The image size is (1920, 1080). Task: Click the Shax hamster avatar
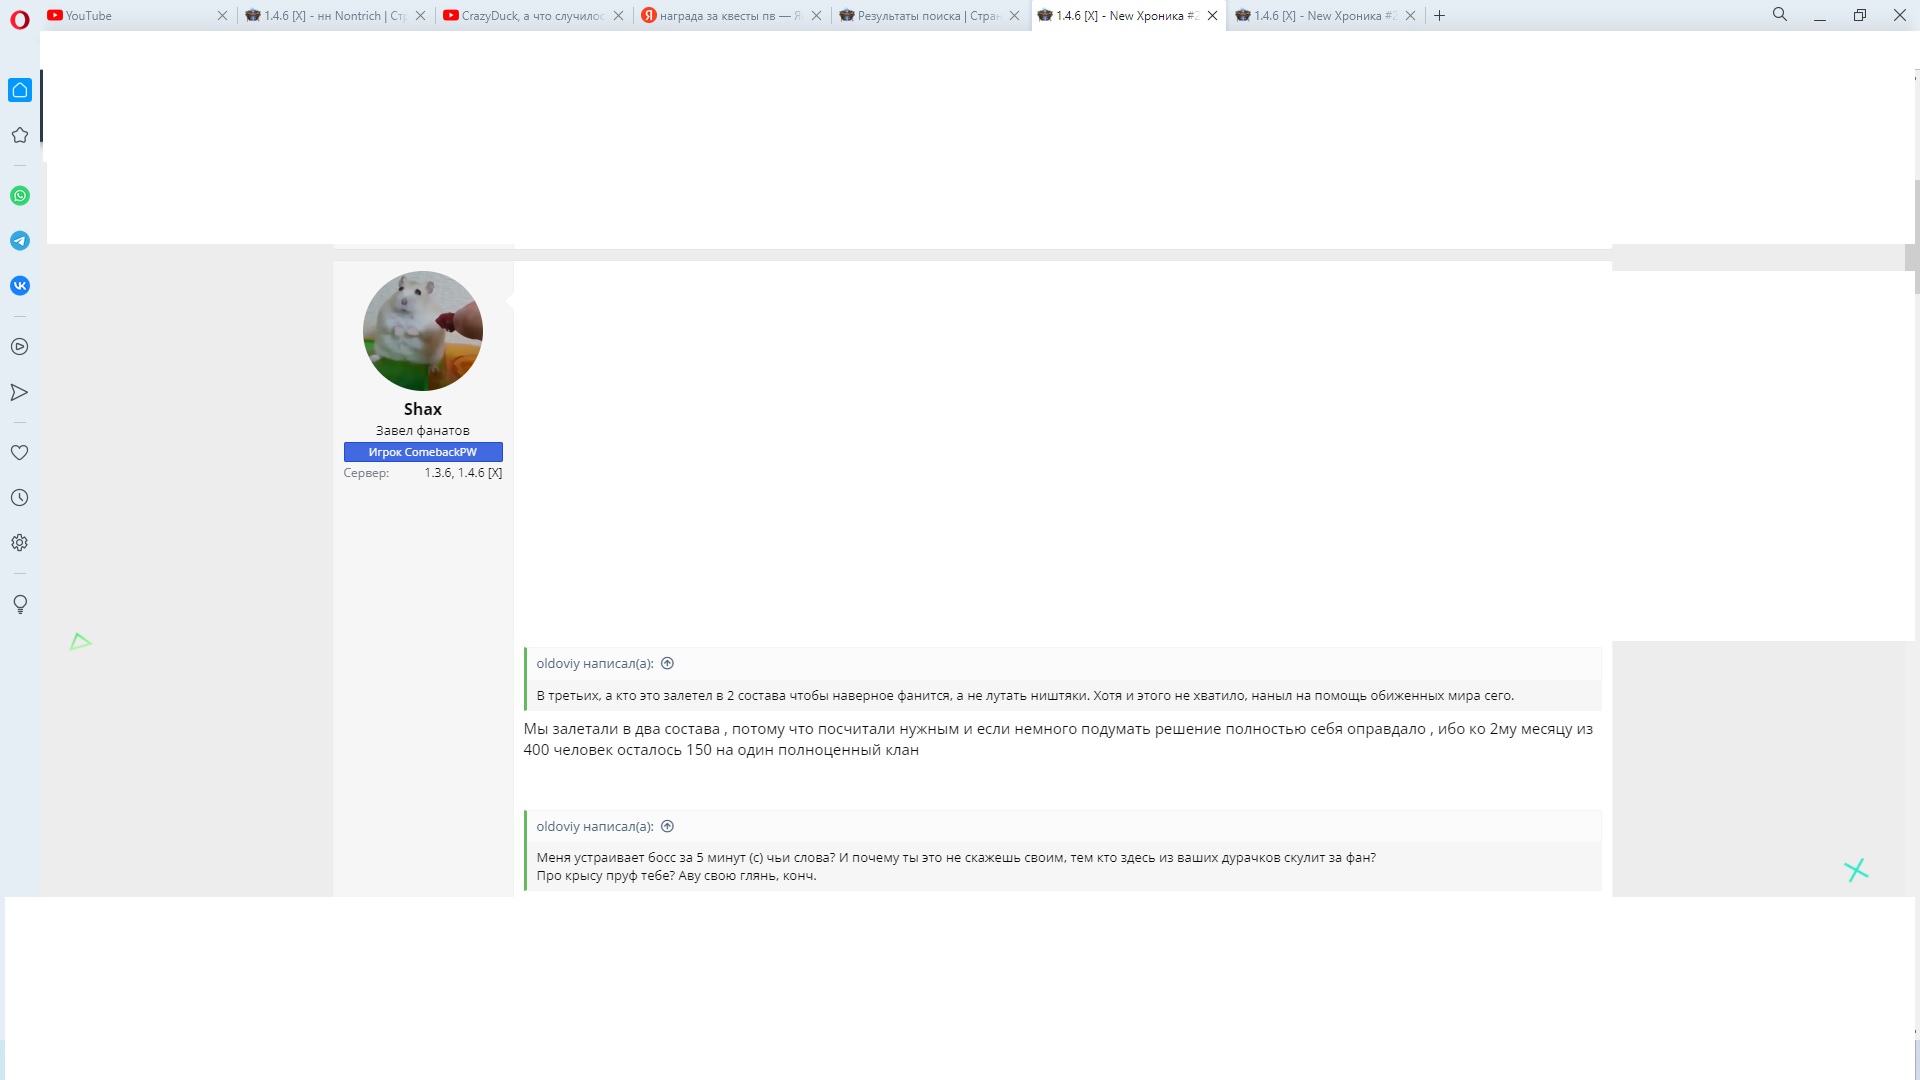(x=422, y=331)
